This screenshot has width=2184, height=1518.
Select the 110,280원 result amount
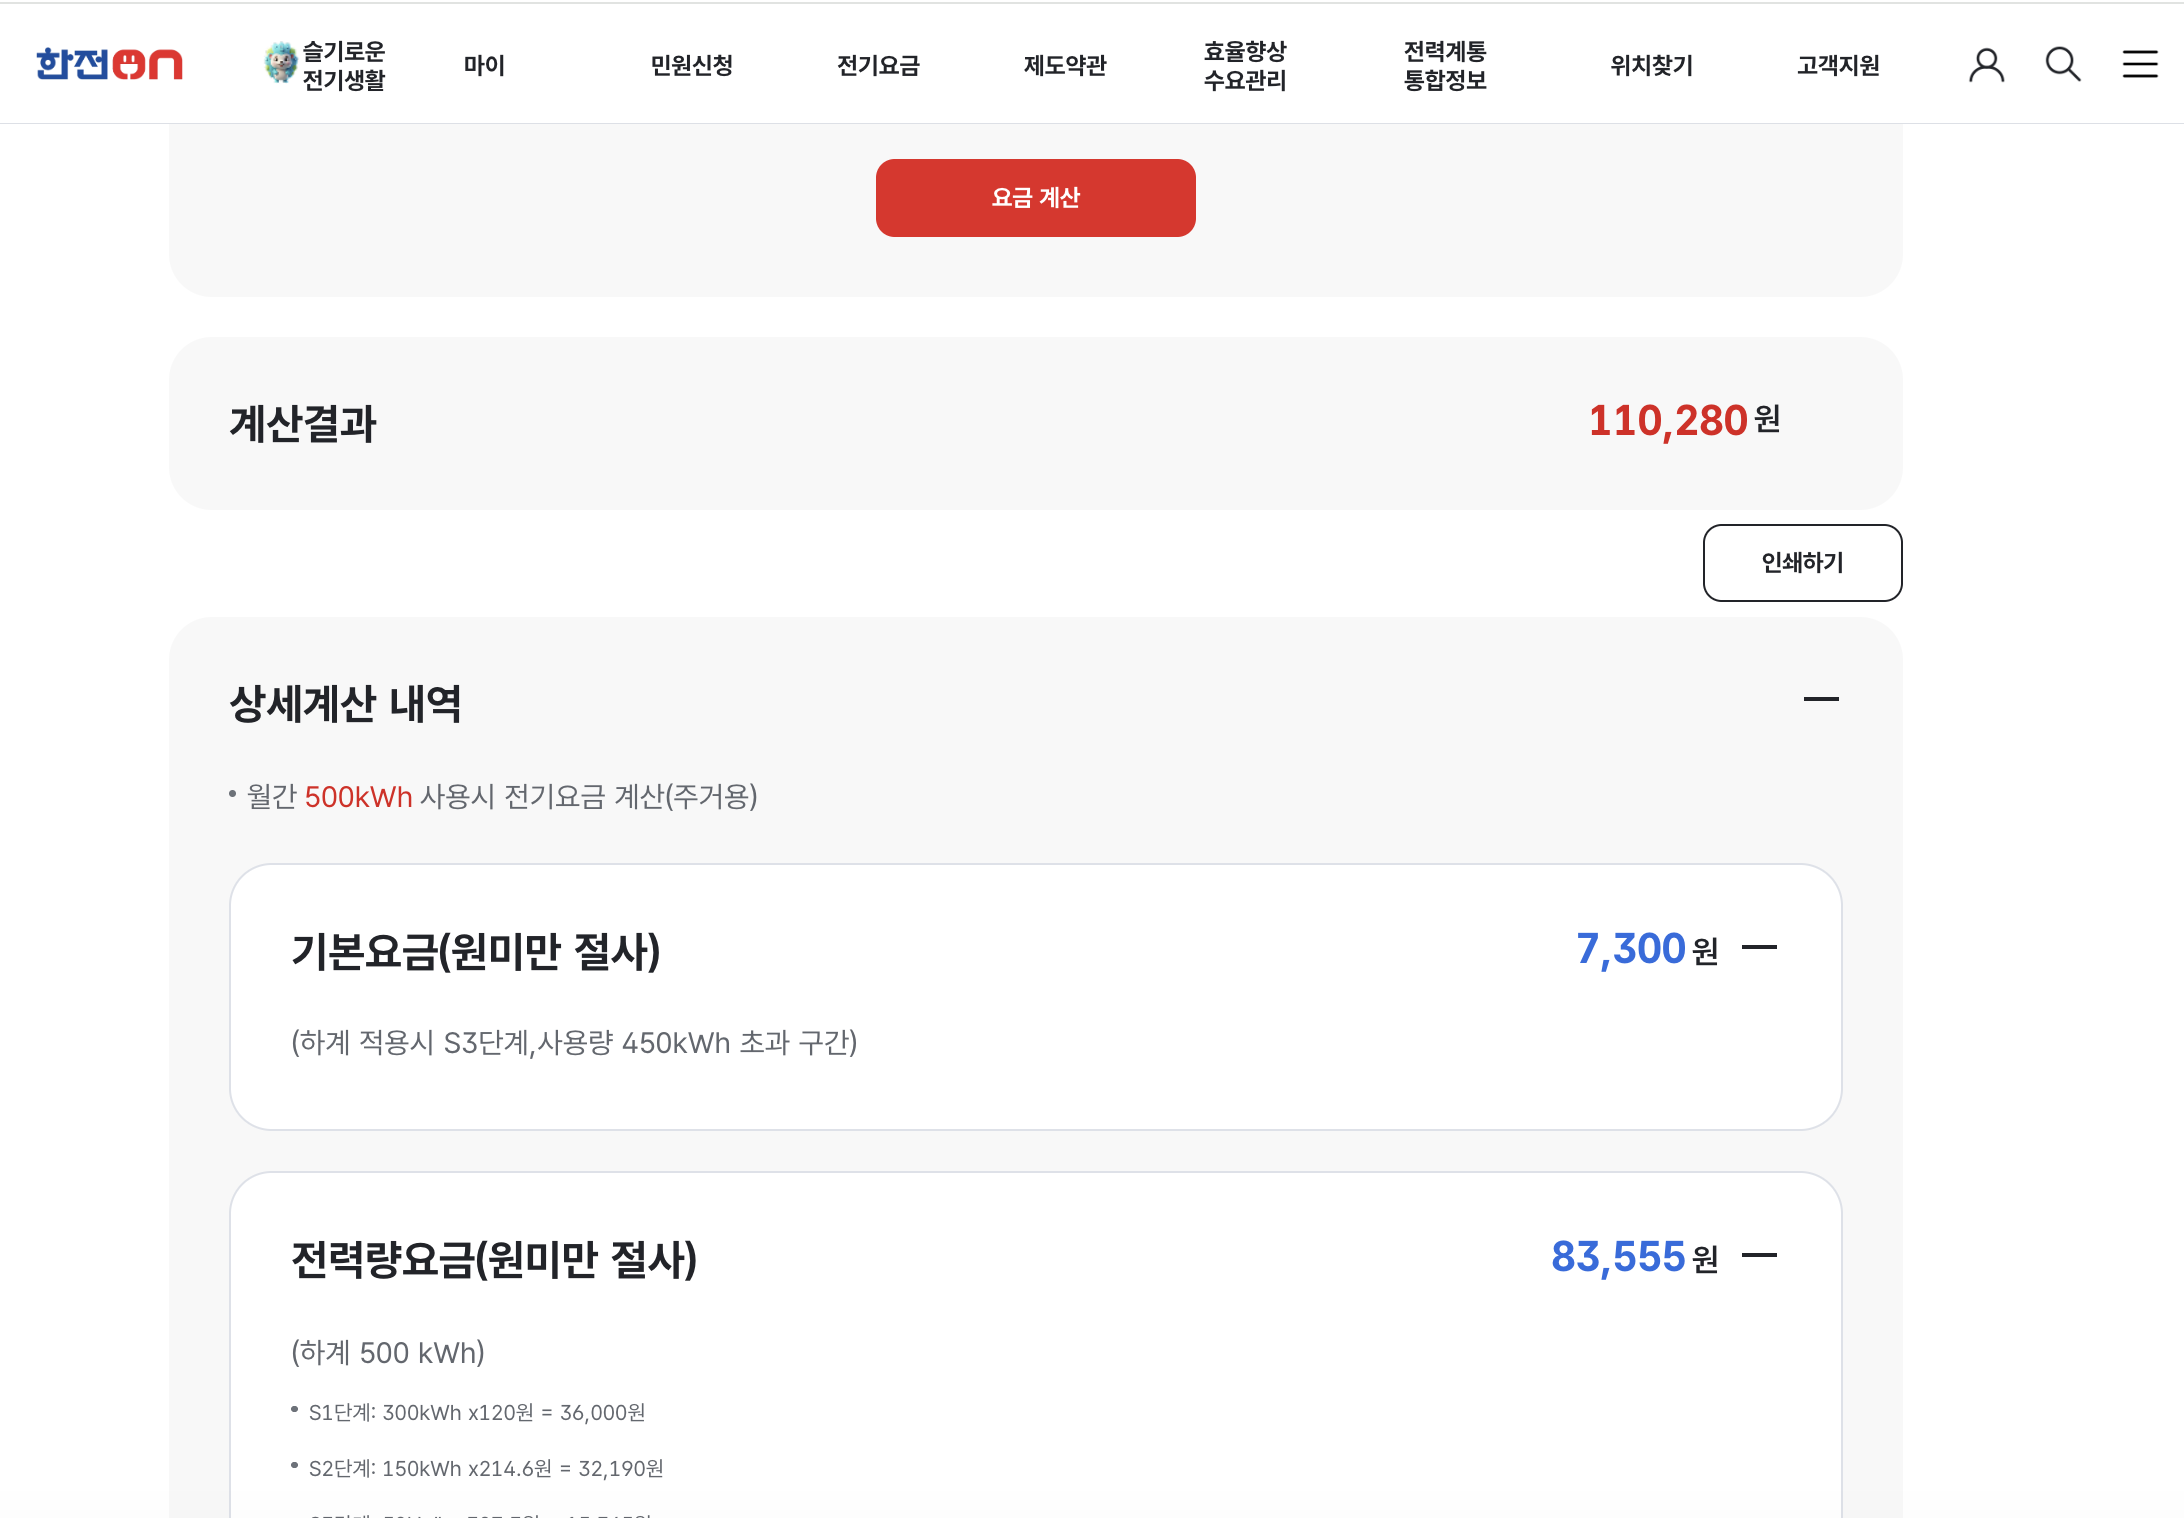(1684, 420)
